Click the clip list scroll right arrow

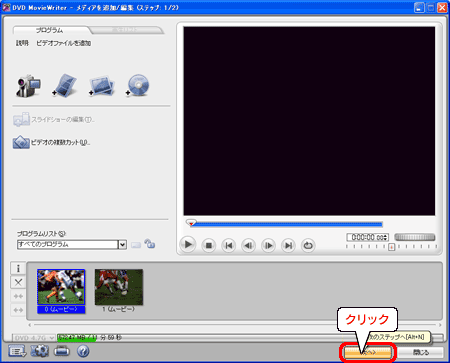click(x=440, y=325)
